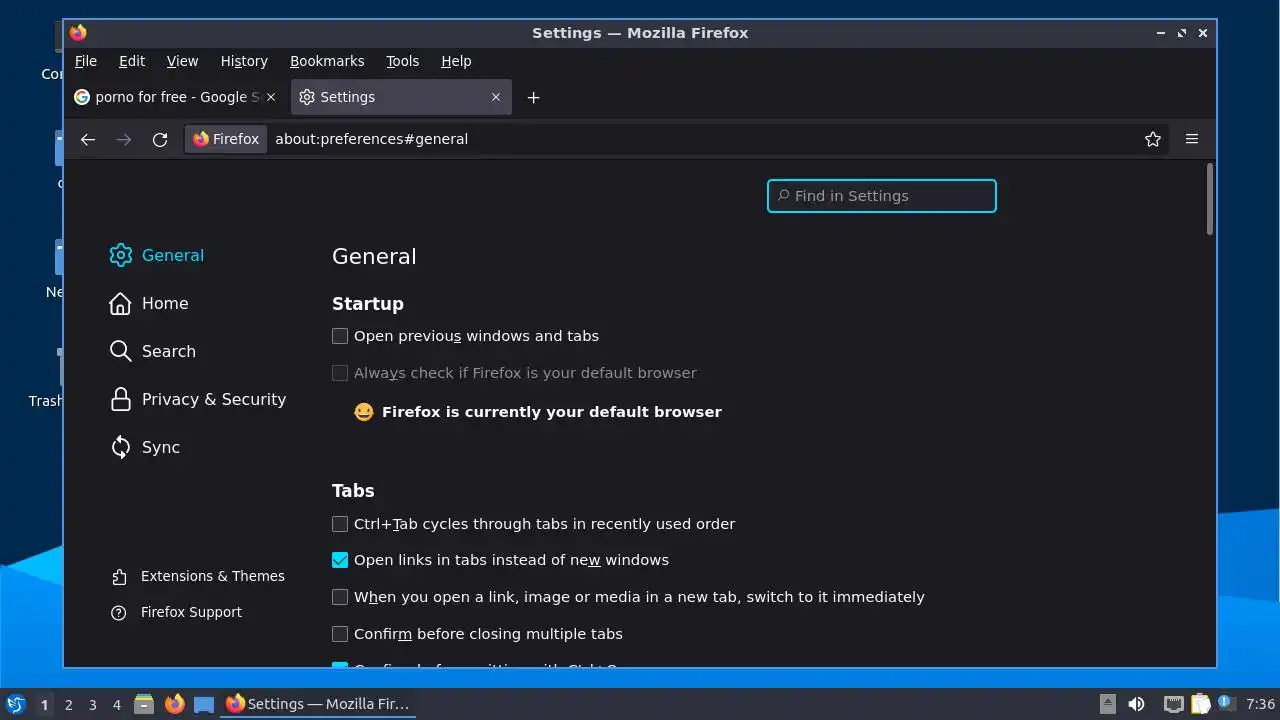The width and height of the screenshot is (1280, 720).
Task: Open the clipboard tray icon
Action: pos(1200,704)
